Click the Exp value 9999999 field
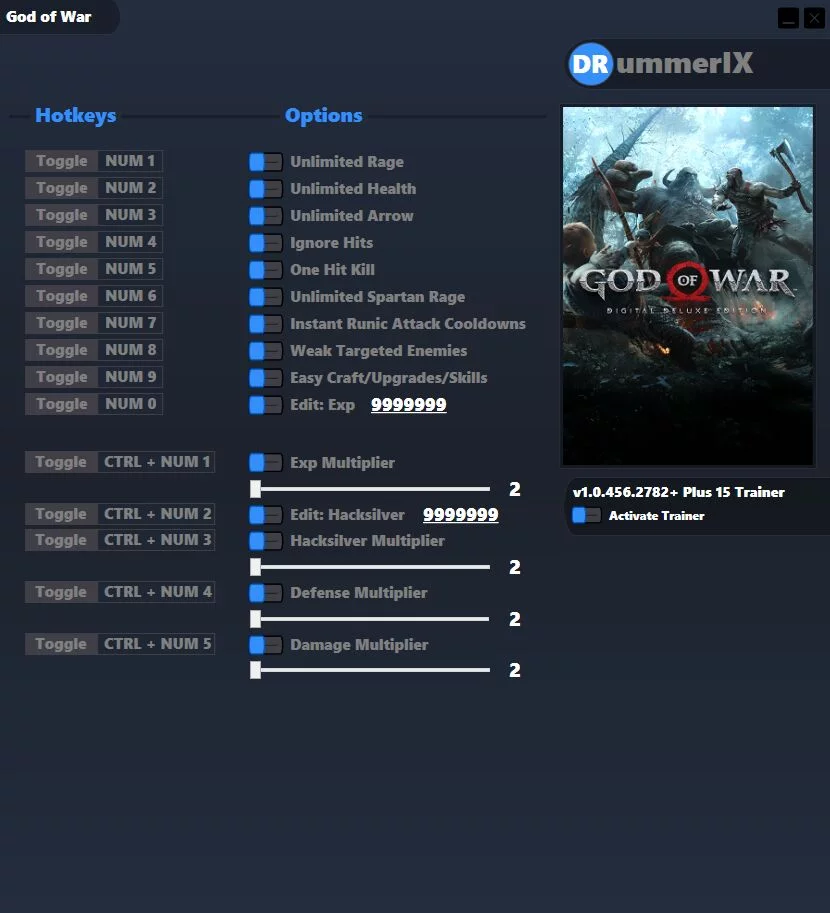The width and height of the screenshot is (830, 913). (409, 405)
